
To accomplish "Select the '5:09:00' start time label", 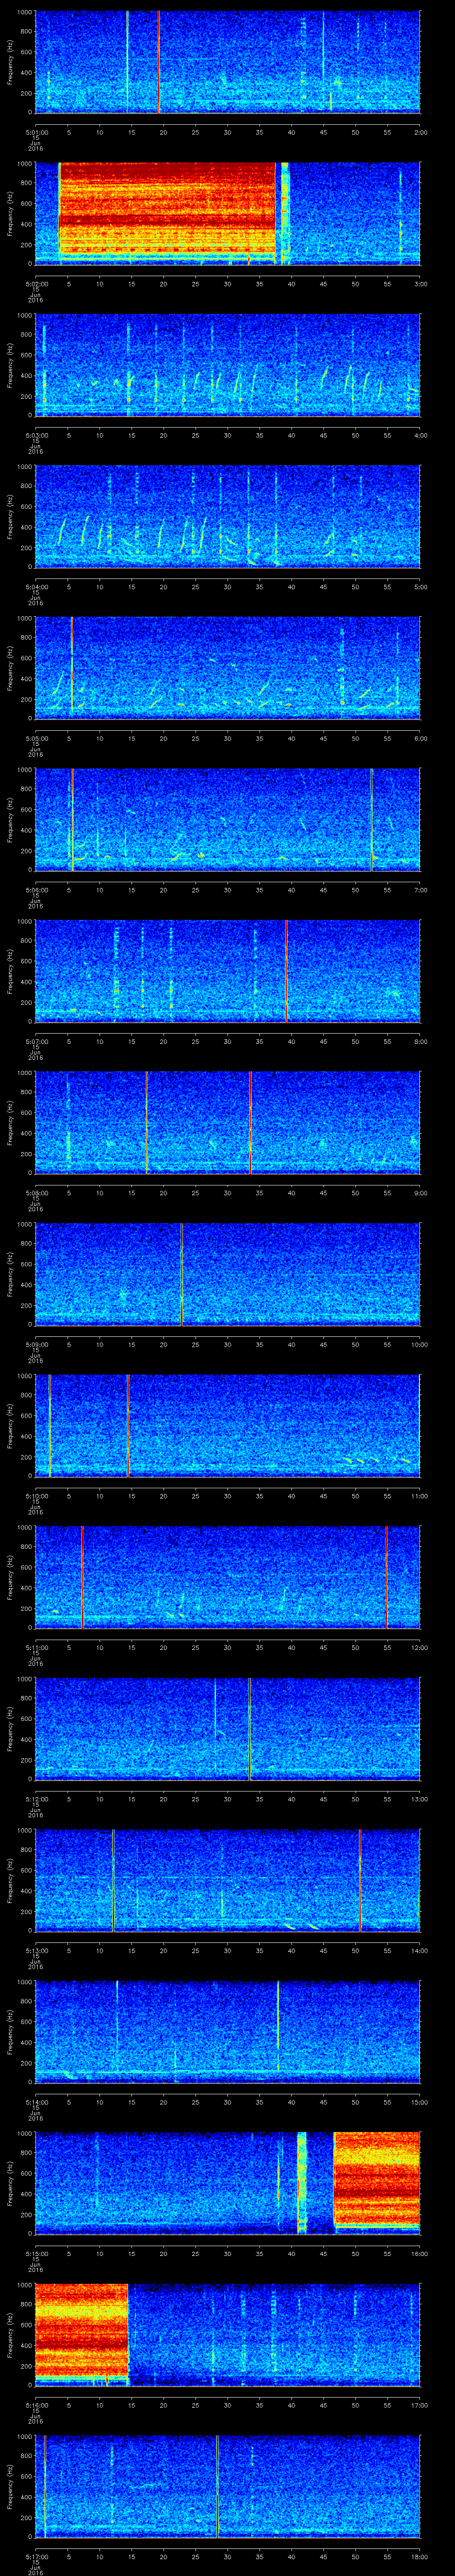I will click(36, 1344).
